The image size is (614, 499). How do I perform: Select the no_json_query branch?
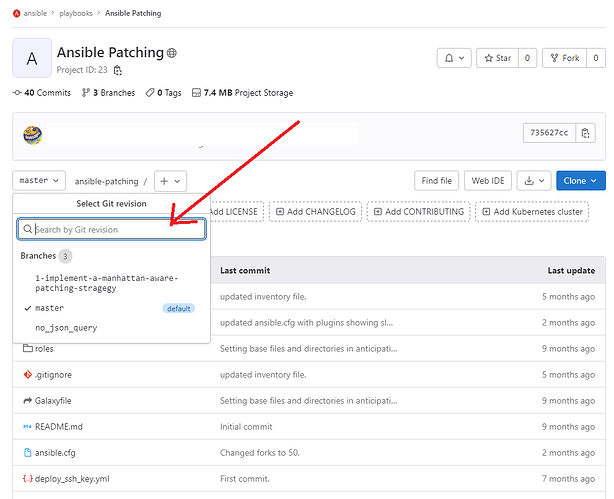click(66, 328)
